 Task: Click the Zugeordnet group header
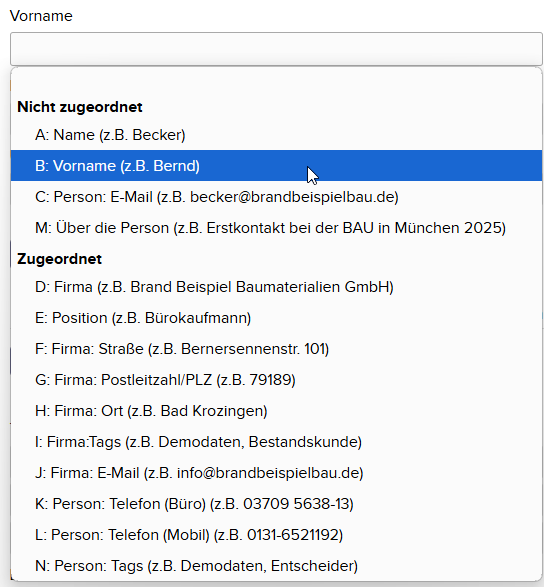(60, 259)
